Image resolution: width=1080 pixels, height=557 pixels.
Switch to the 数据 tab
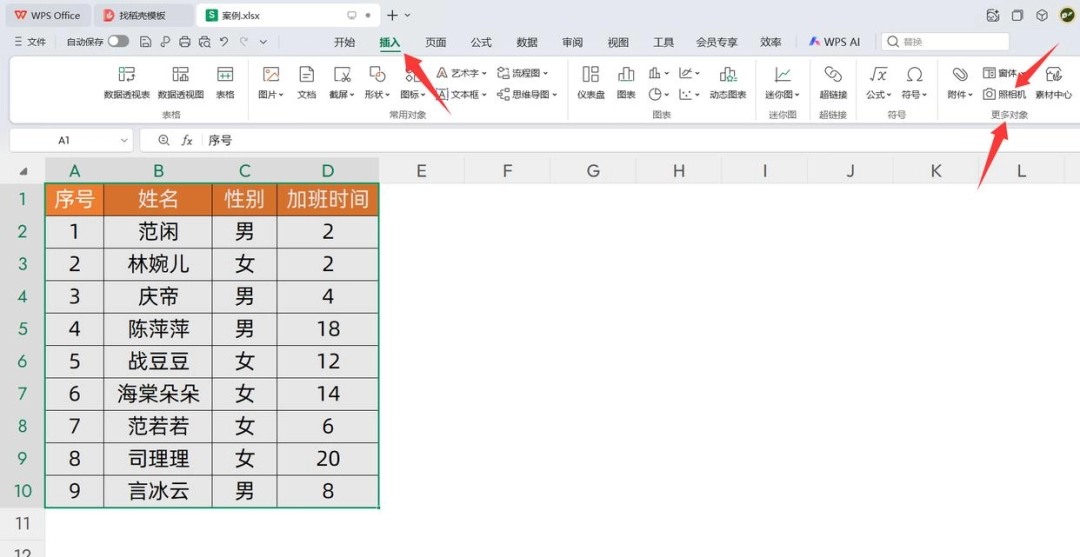coord(527,42)
